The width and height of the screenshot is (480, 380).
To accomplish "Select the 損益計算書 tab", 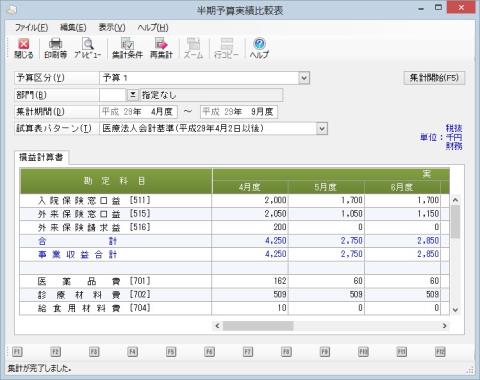I will pyautogui.click(x=41, y=157).
